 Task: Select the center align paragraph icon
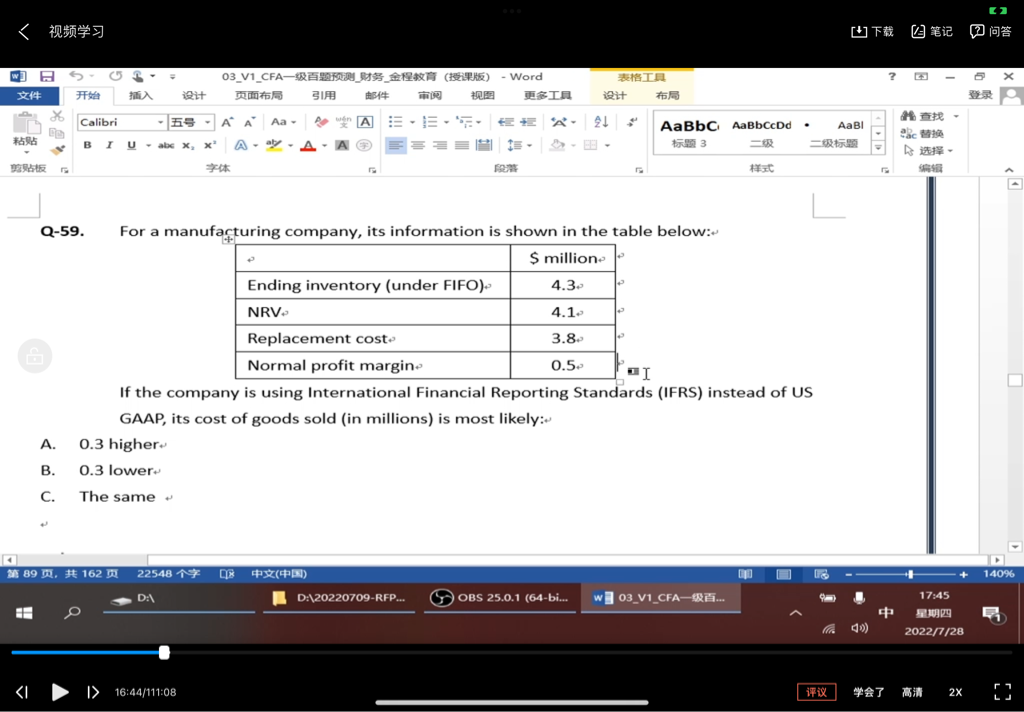tap(418, 146)
